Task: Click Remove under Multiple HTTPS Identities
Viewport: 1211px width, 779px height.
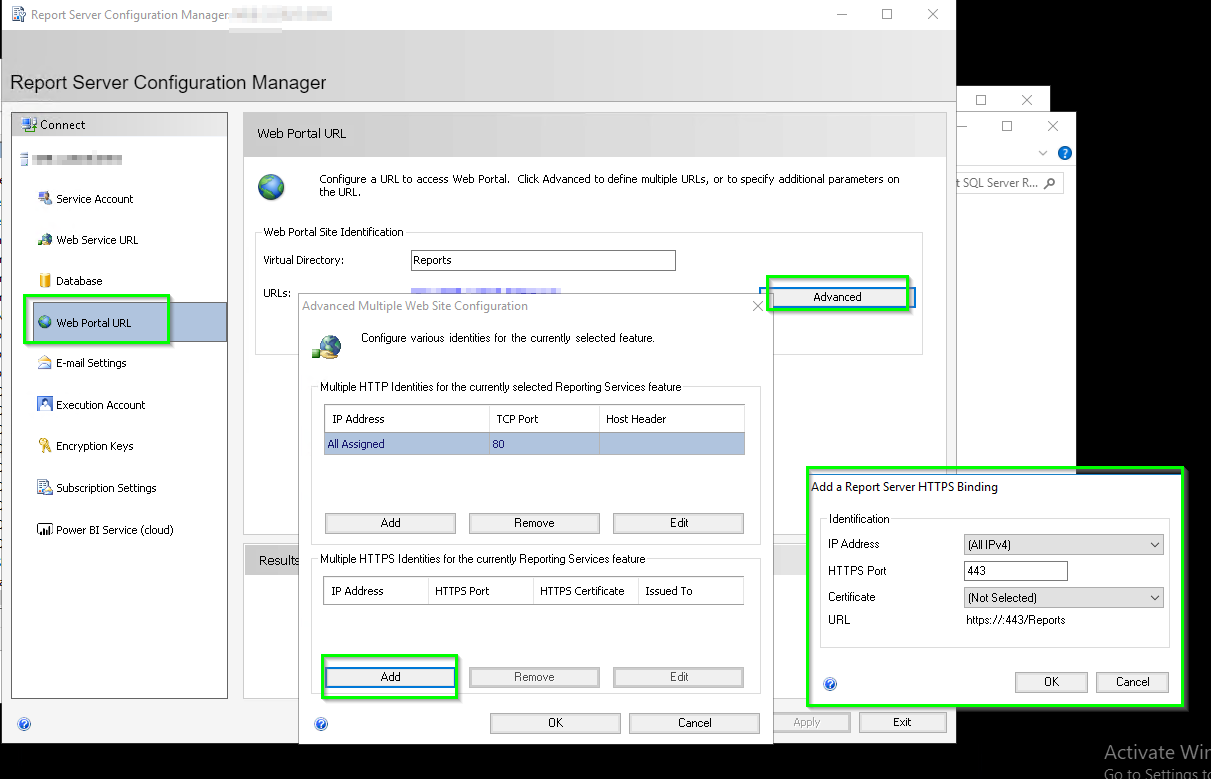Action: pyautogui.click(x=534, y=677)
